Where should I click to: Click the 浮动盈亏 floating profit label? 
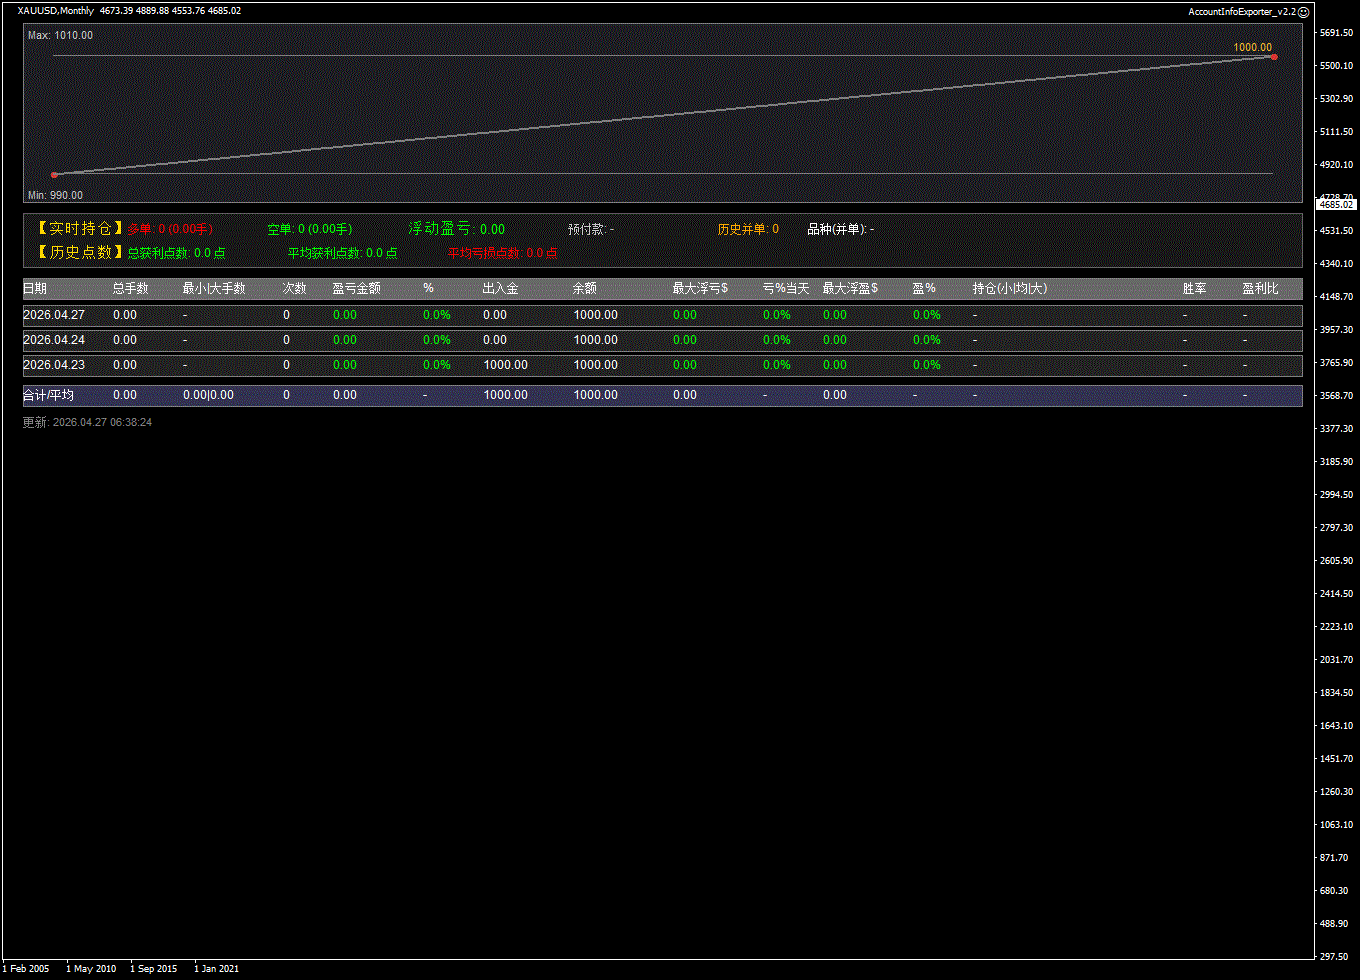[x=442, y=229]
